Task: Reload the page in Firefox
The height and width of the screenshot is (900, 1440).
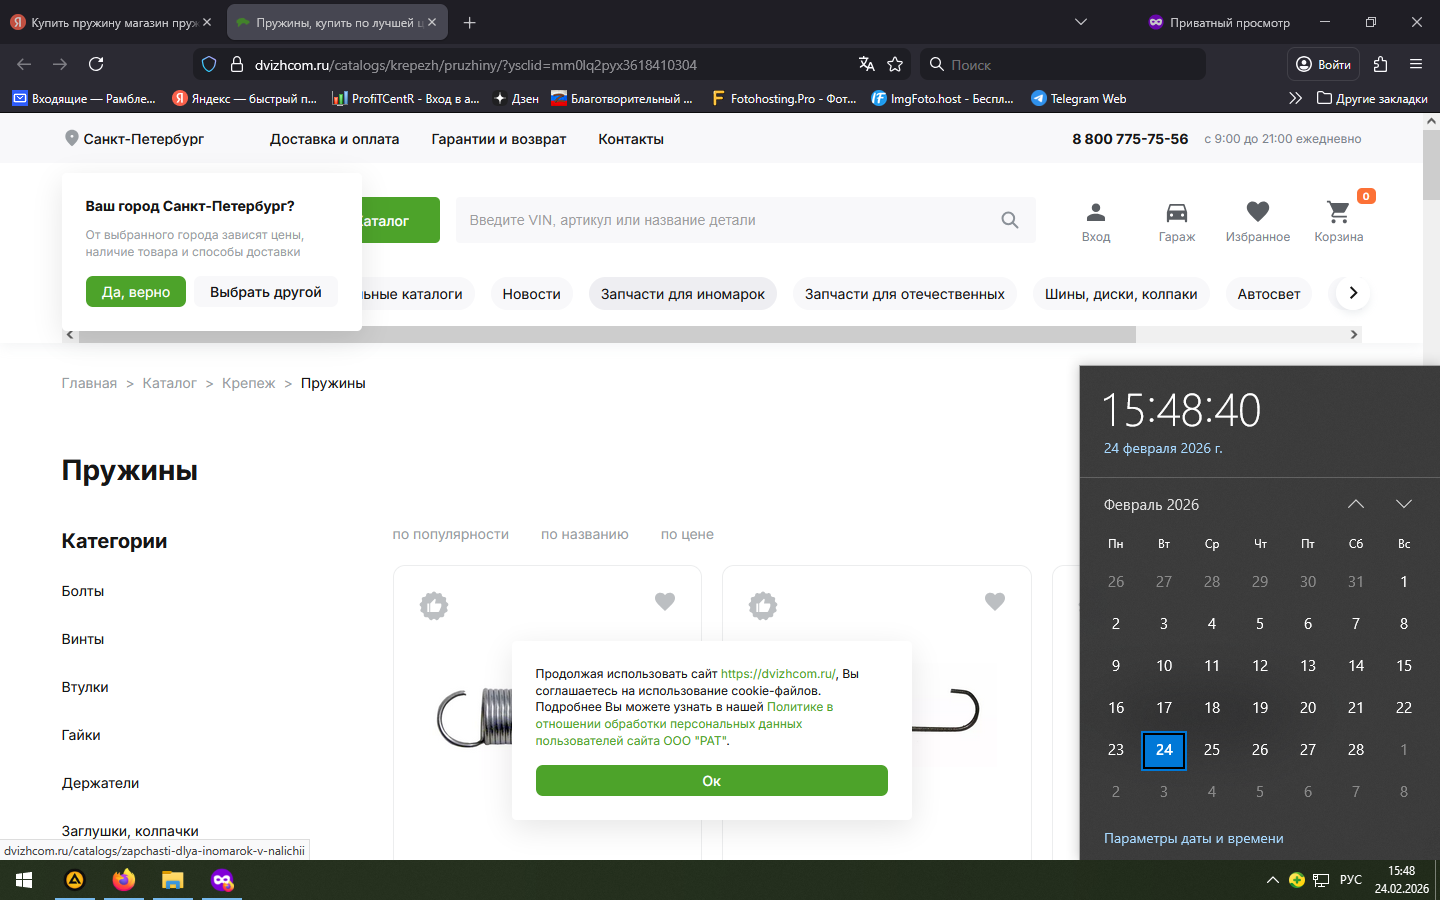Action: coord(96,64)
